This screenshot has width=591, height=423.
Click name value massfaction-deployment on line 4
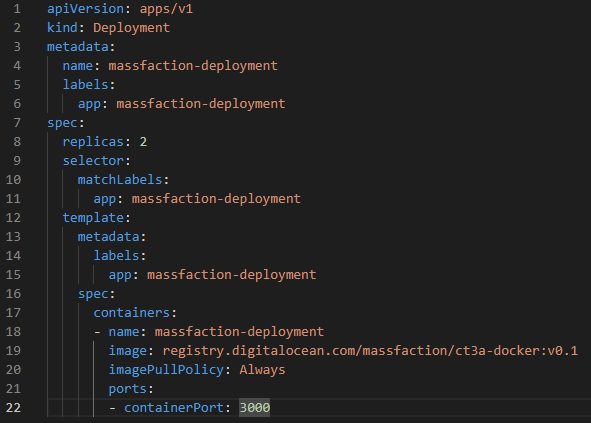coord(193,66)
